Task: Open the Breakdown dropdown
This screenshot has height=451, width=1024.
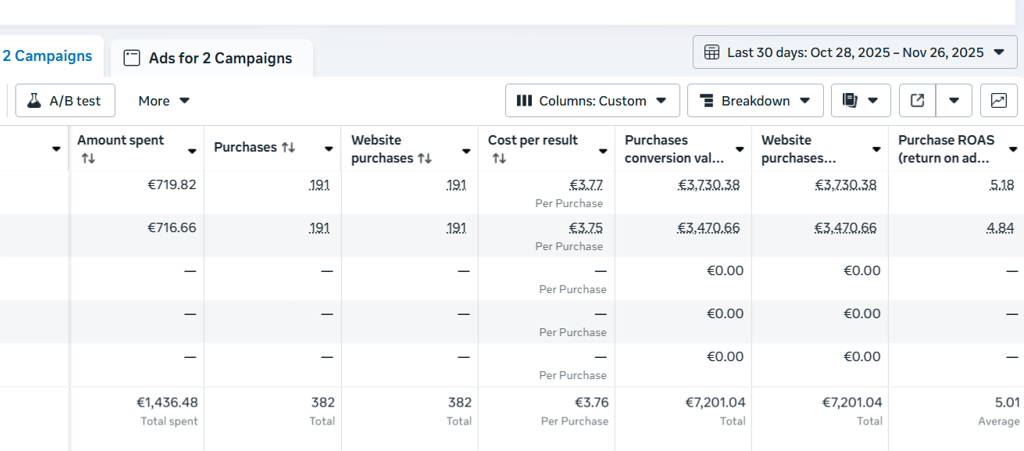Action: 755,100
